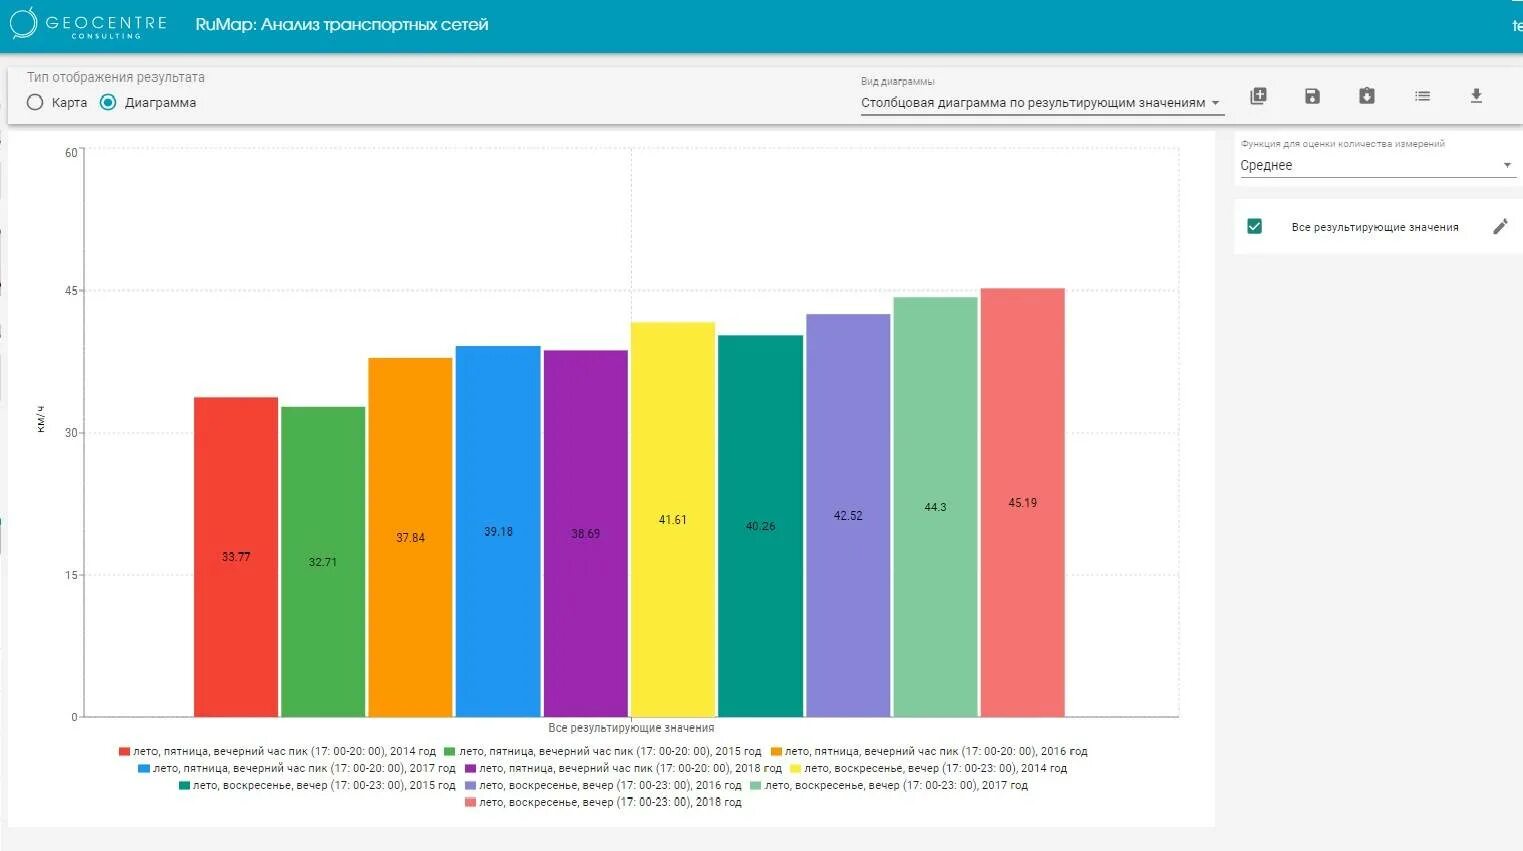This screenshot has height=851, width=1523.
Task: Edit 'Все результирующие значения' with pencil icon
Action: (x=1500, y=227)
